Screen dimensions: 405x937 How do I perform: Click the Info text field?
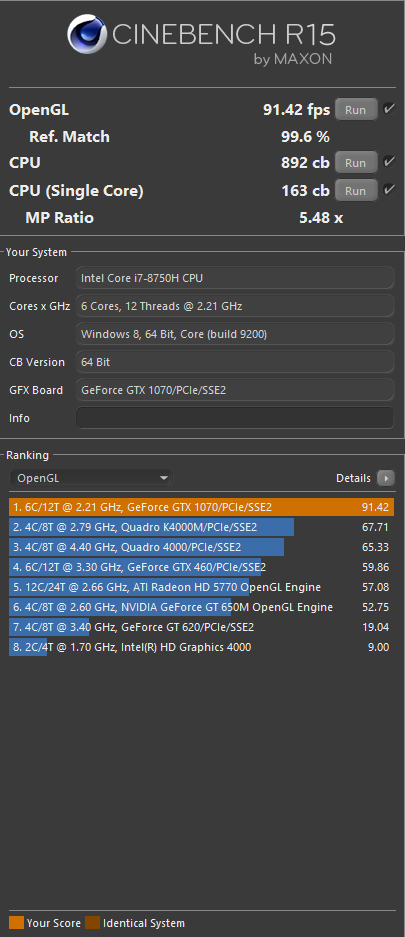[x=235, y=418]
